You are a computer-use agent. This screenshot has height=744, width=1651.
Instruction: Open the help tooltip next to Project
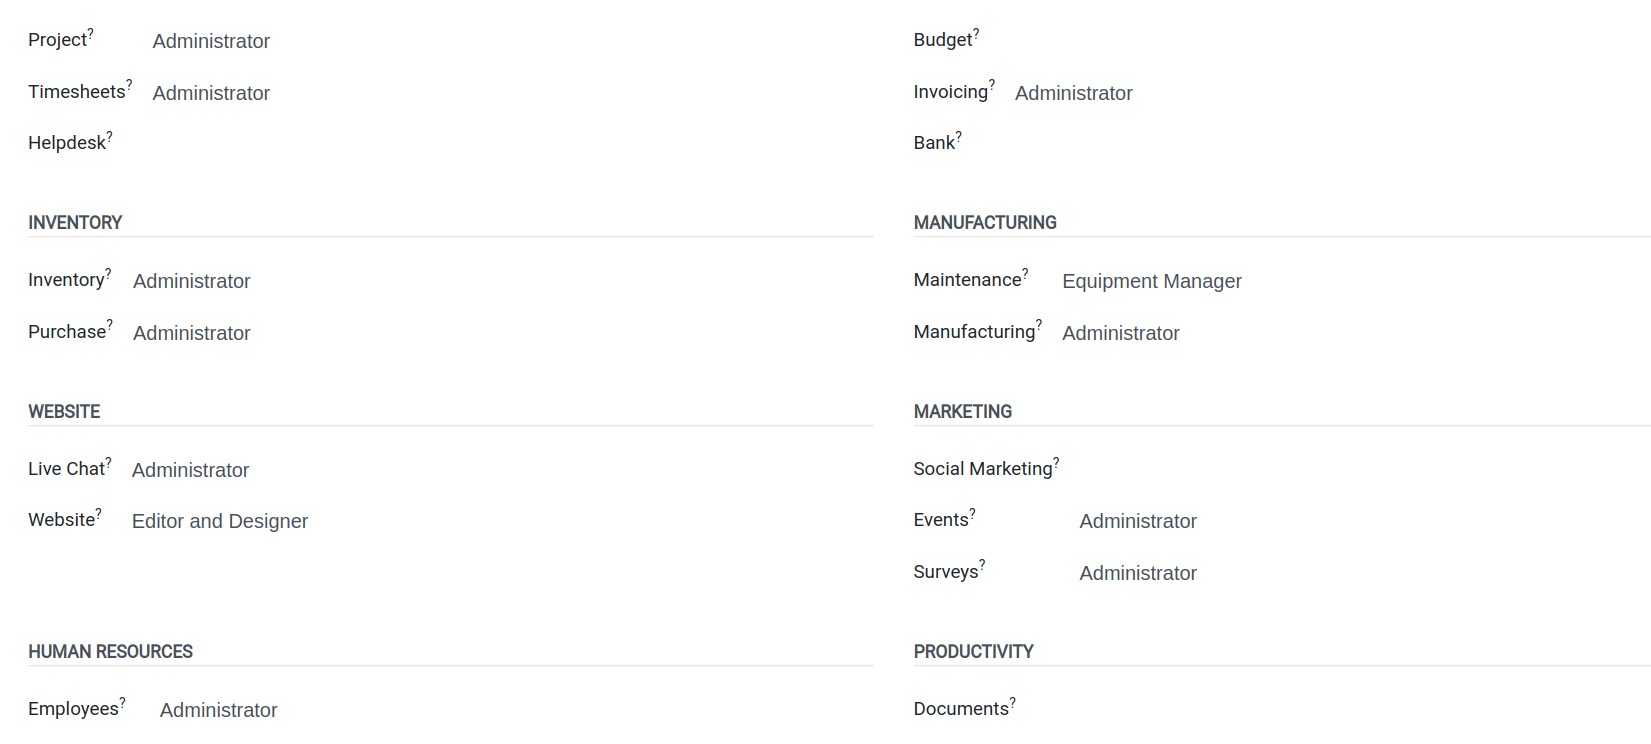90,34
